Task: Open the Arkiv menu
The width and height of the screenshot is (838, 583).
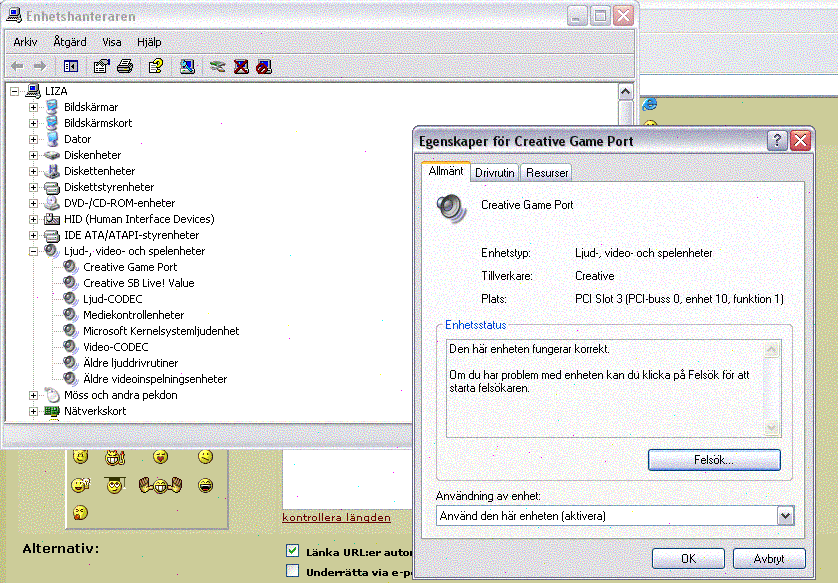Action: [x=25, y=42]
